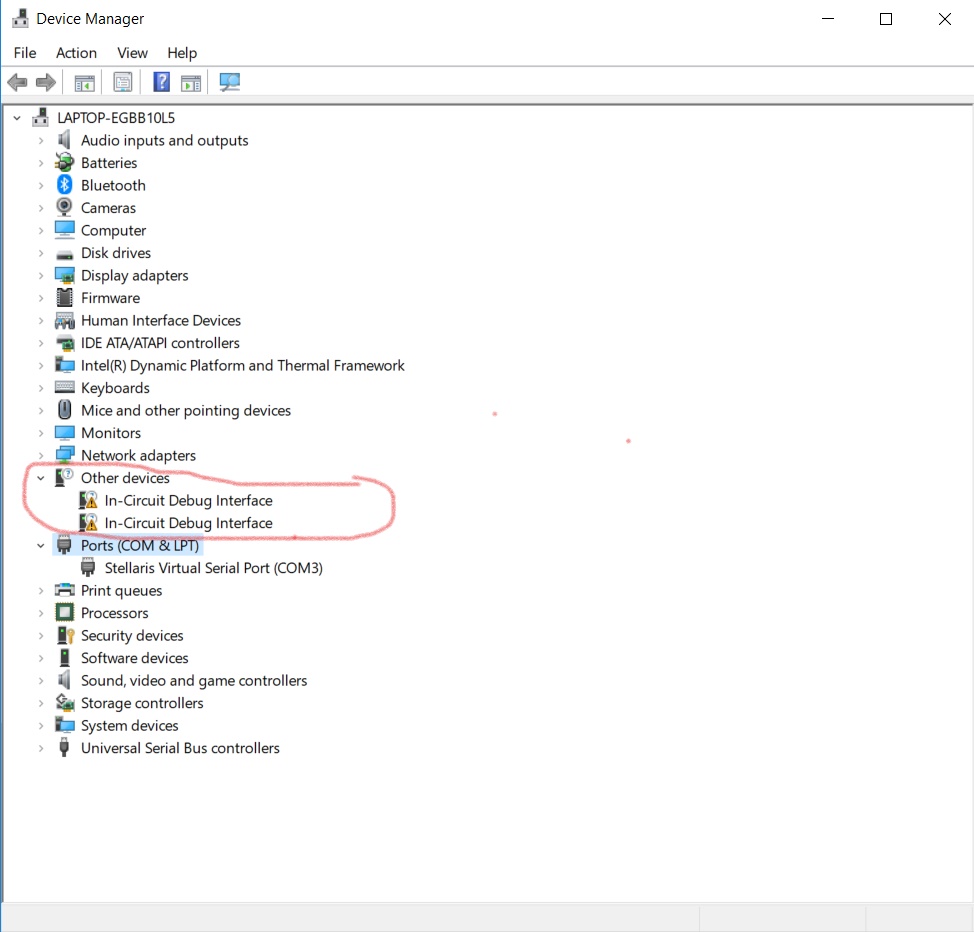The height and width of the screenshot is (932, 974).
Task: Click the Print queues printer icon
Action: 65,590
